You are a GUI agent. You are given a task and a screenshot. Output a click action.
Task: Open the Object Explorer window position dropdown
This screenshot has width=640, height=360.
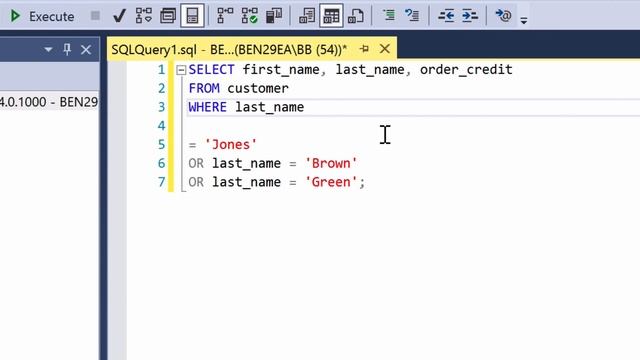pyautogui.click(x=48, y=50)
